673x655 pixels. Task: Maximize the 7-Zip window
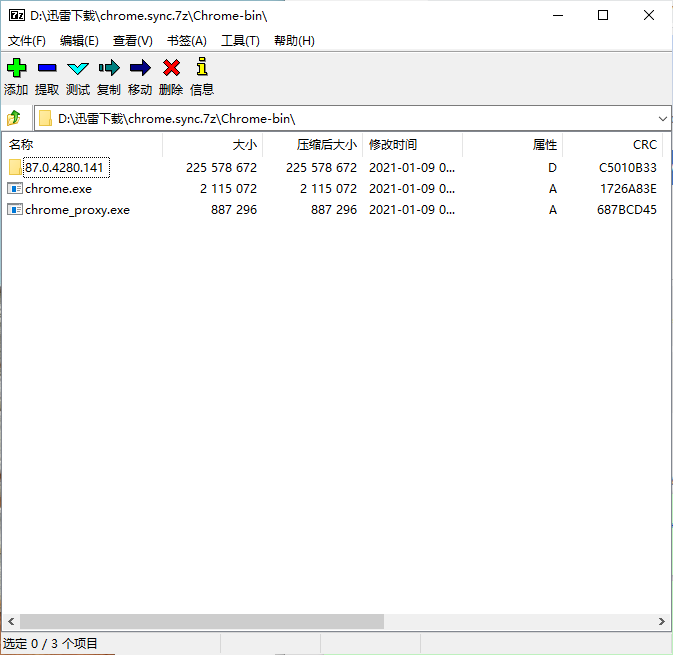point(603,15)
